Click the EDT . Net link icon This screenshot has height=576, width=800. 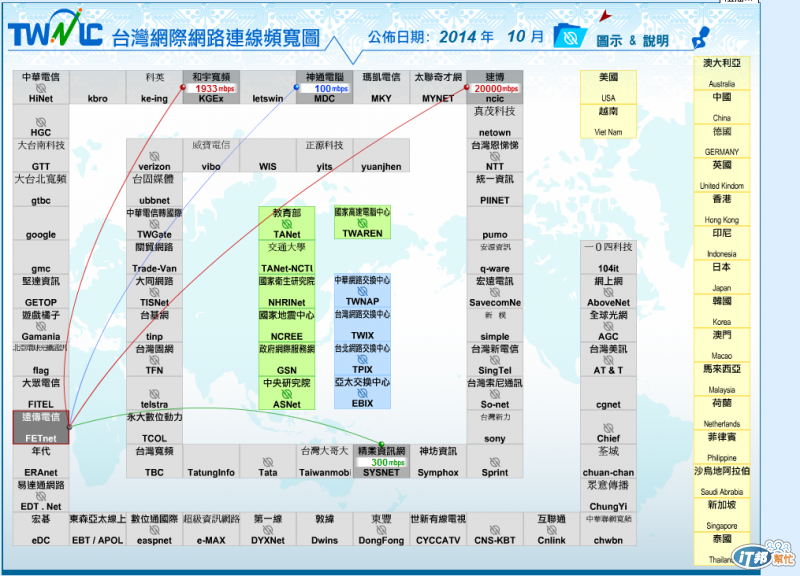coord(41,496)
